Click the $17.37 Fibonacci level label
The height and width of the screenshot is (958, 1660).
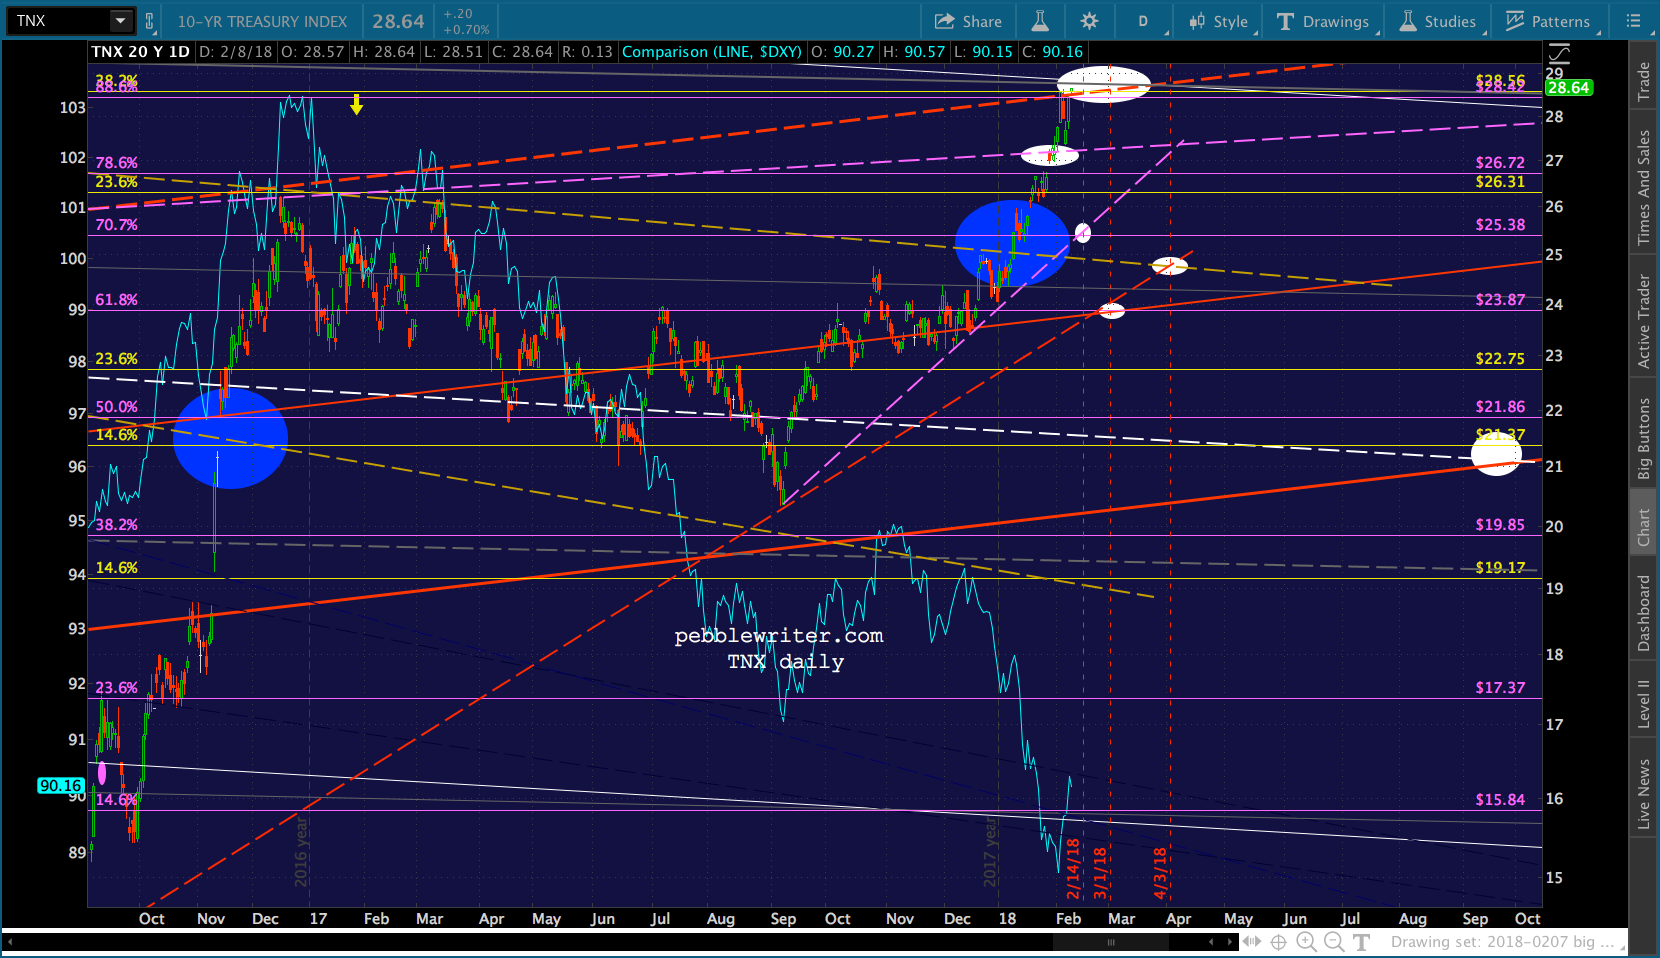point(1500,687)
